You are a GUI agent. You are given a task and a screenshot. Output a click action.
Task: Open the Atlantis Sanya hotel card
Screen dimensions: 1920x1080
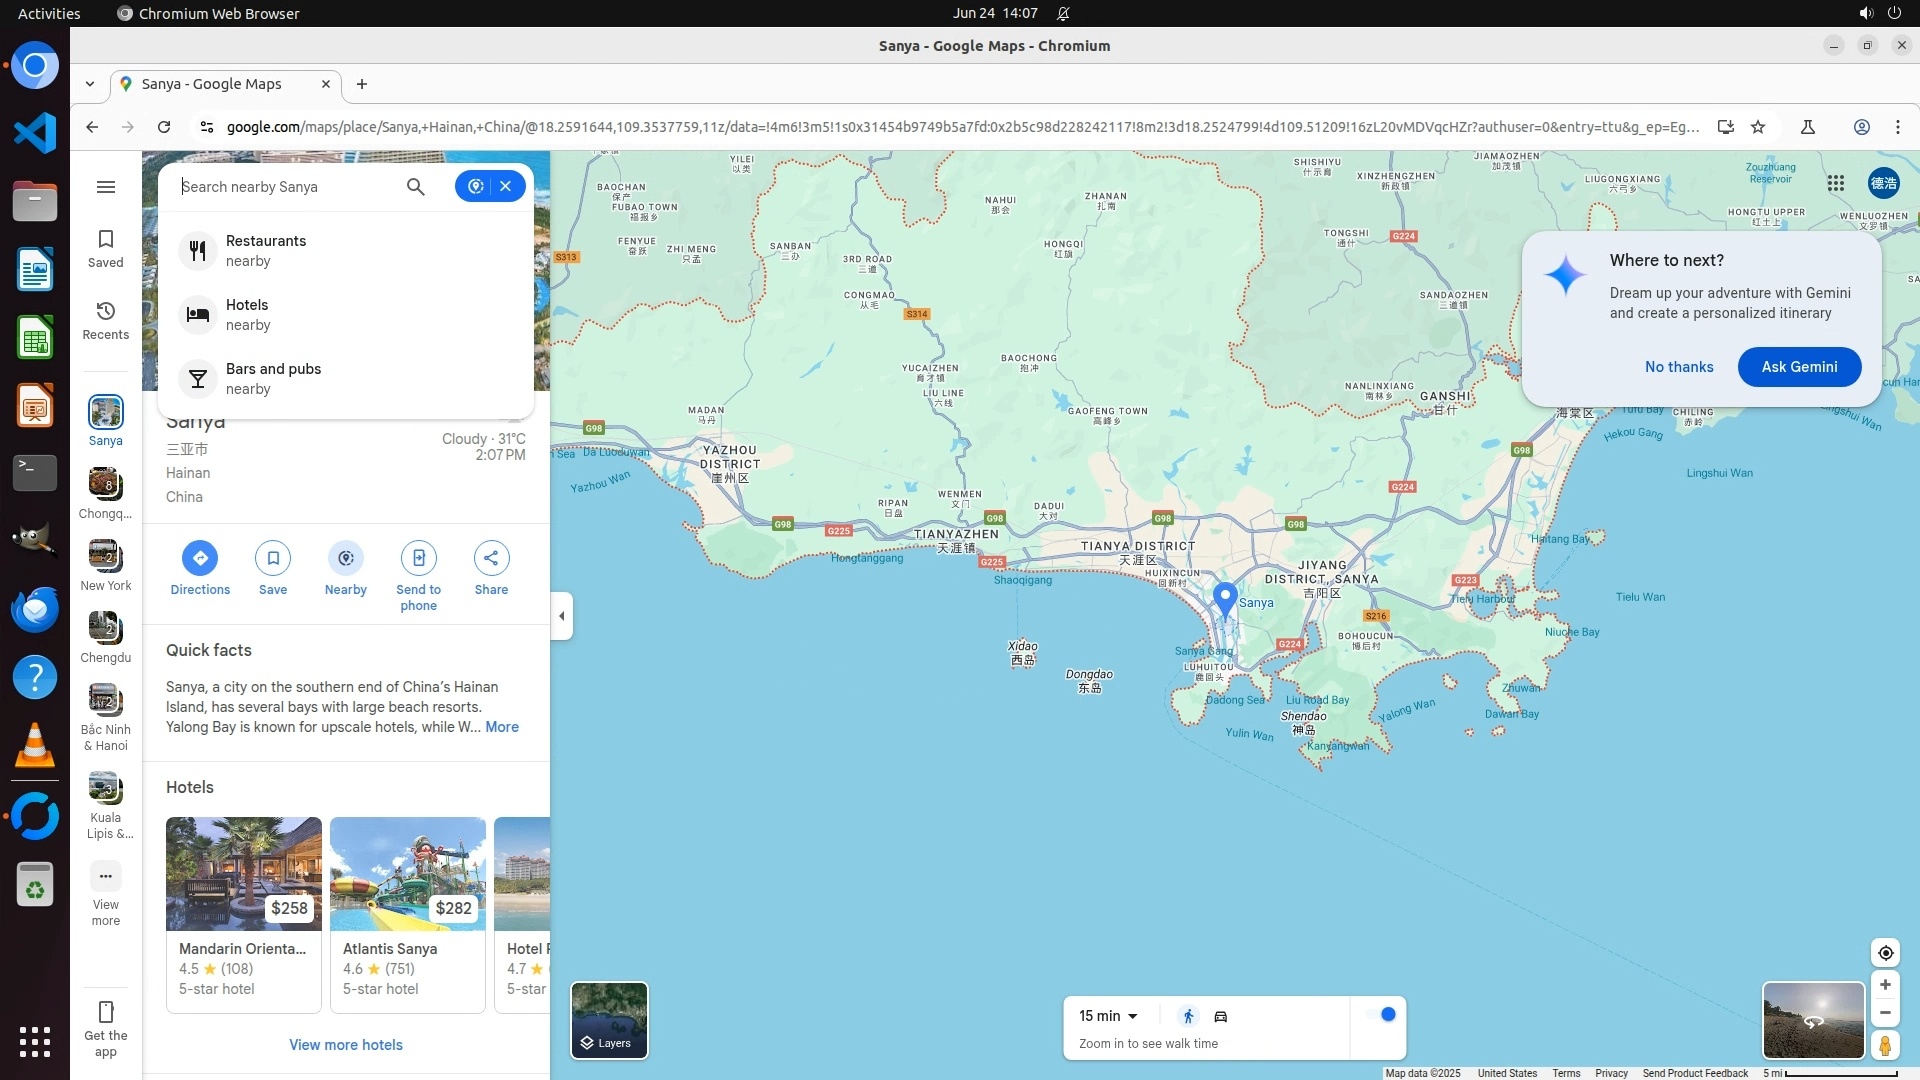(x=407, y=914)
